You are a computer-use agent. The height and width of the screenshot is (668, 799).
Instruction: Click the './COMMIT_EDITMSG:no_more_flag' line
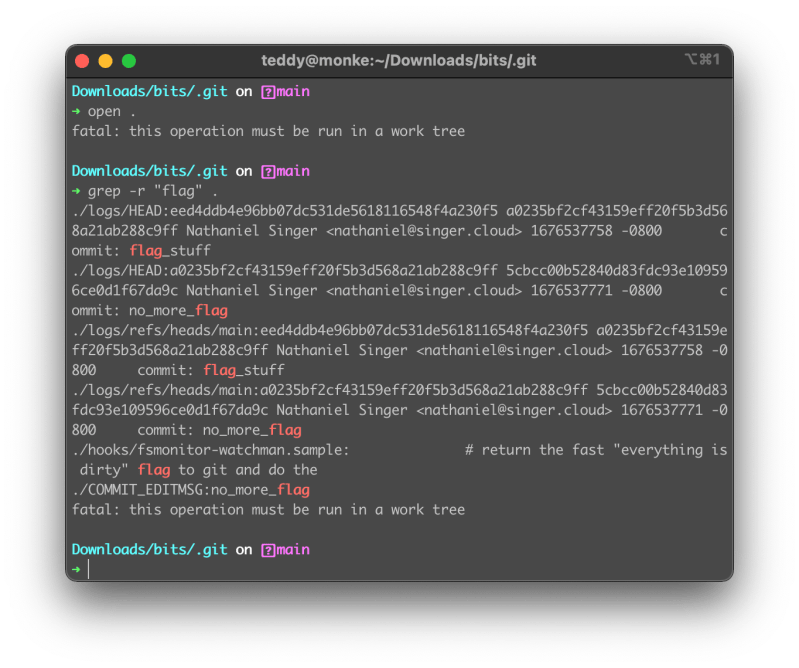[x=191, y=490]
